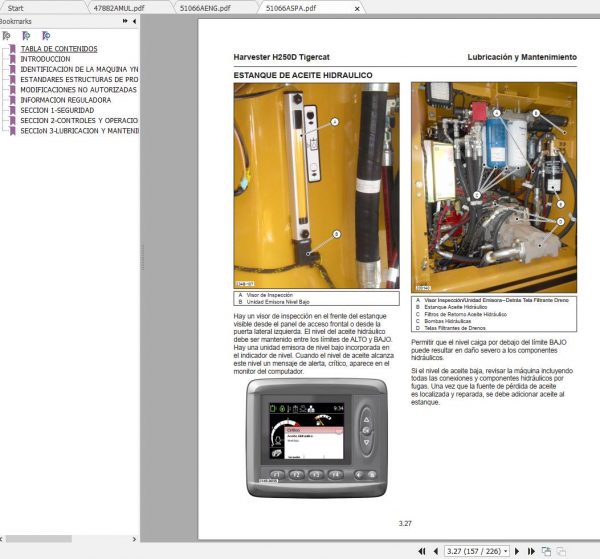Click caption Visor de Inspección

point(269,295)
